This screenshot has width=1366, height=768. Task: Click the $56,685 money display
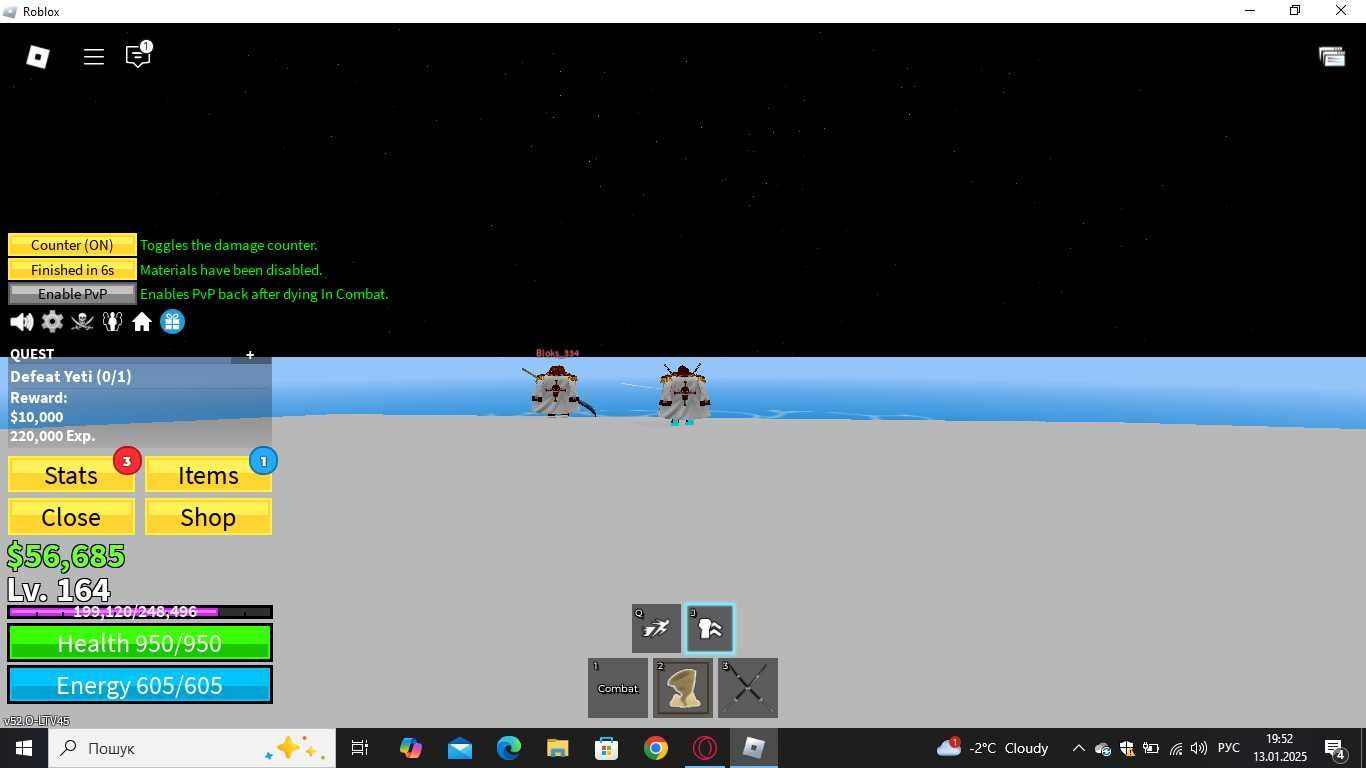66,555
